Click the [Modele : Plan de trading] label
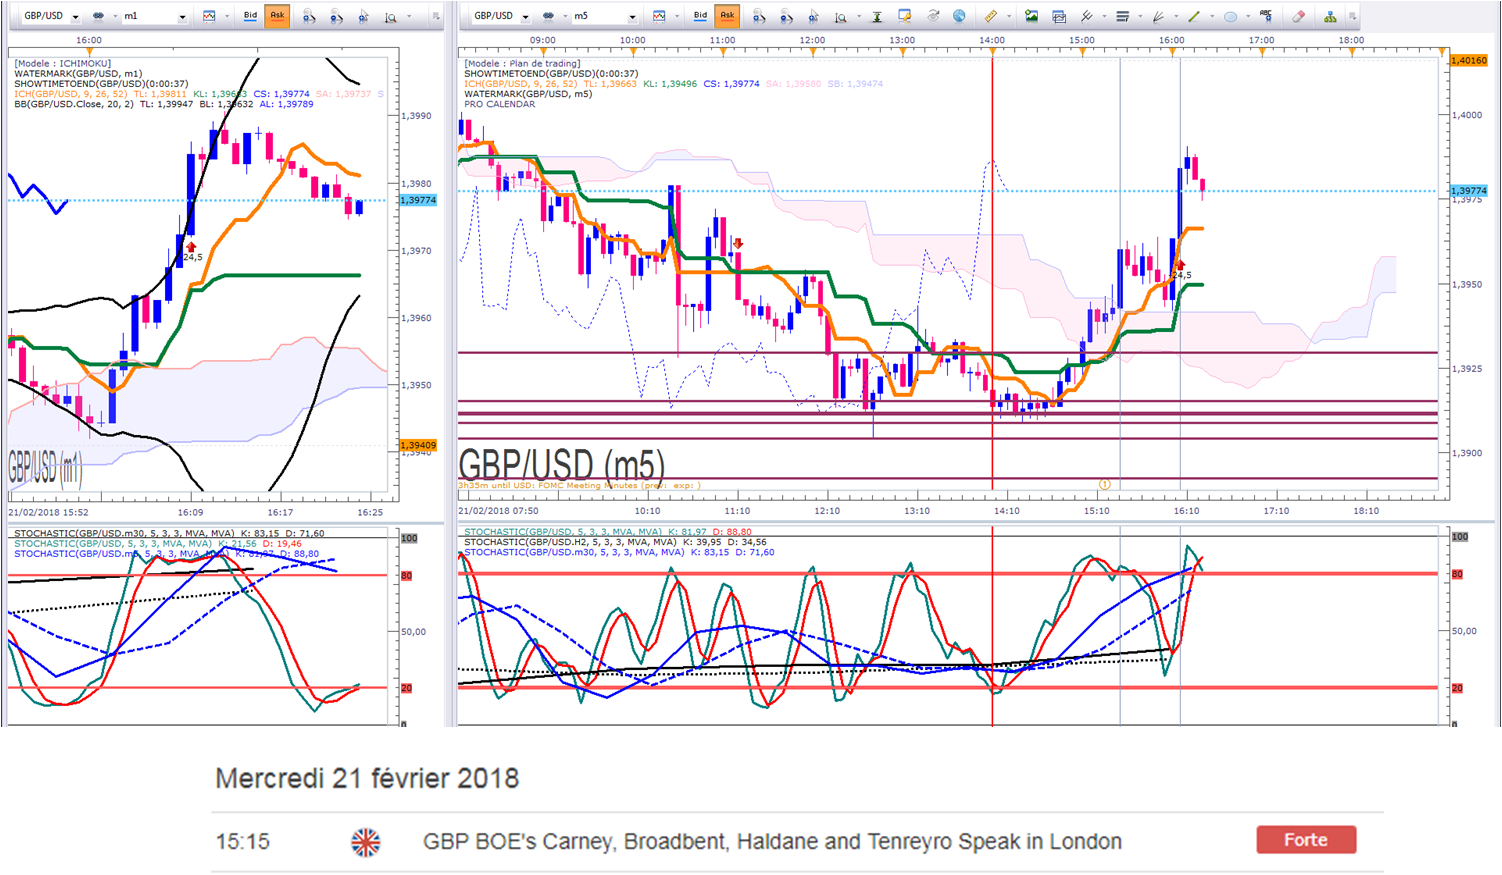Screen dimensions: 1502x875 point(522,63)
